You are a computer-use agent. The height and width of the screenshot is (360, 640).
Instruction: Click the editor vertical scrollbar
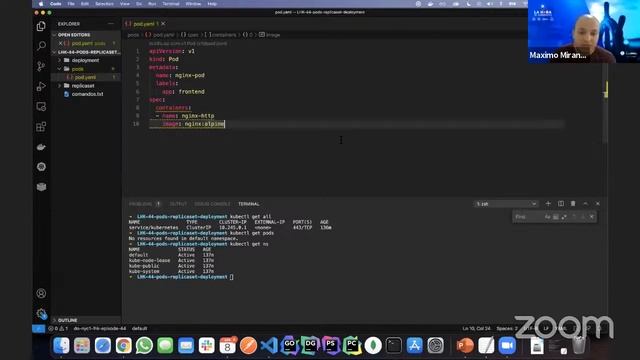point(605,102)
